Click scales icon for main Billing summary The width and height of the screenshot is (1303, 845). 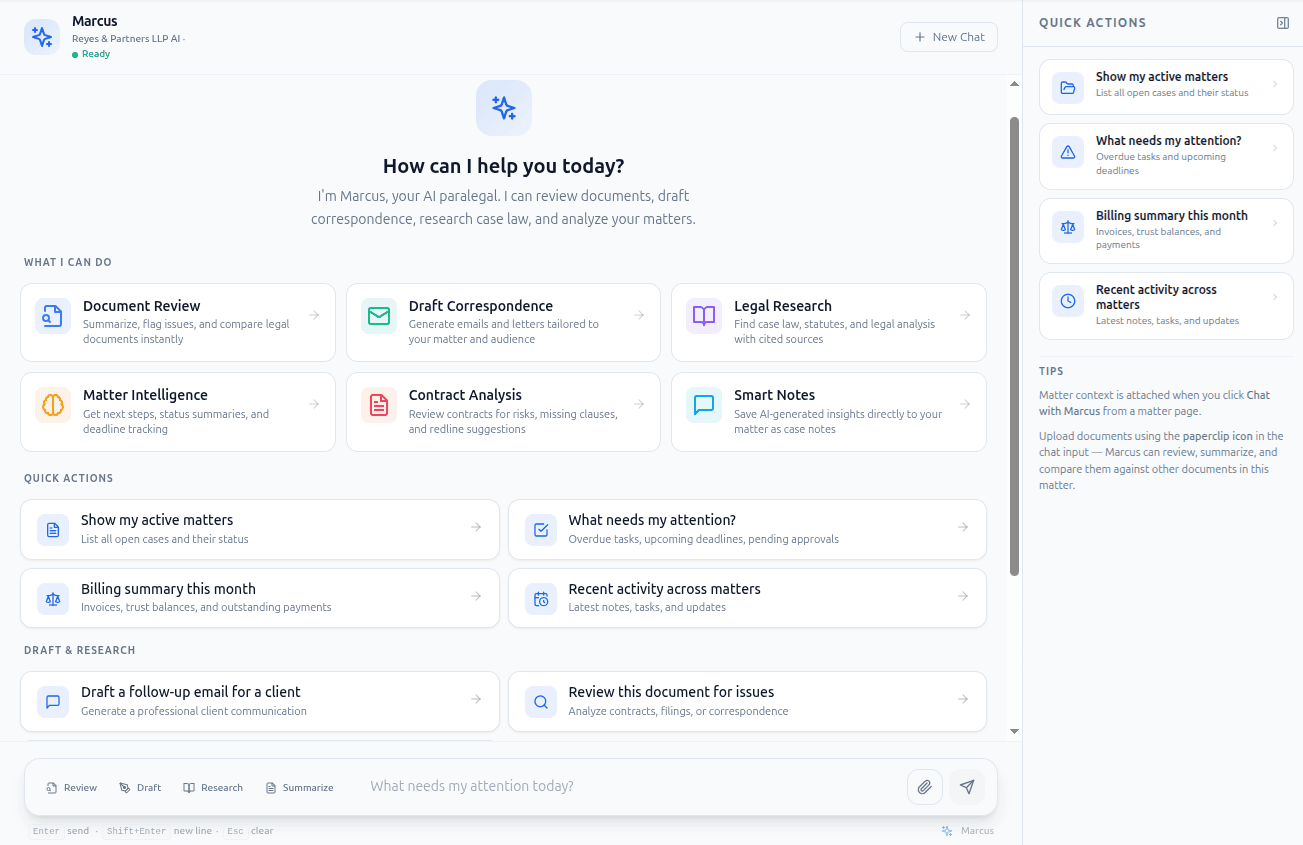pyautogui.click(x=53, y=598)
